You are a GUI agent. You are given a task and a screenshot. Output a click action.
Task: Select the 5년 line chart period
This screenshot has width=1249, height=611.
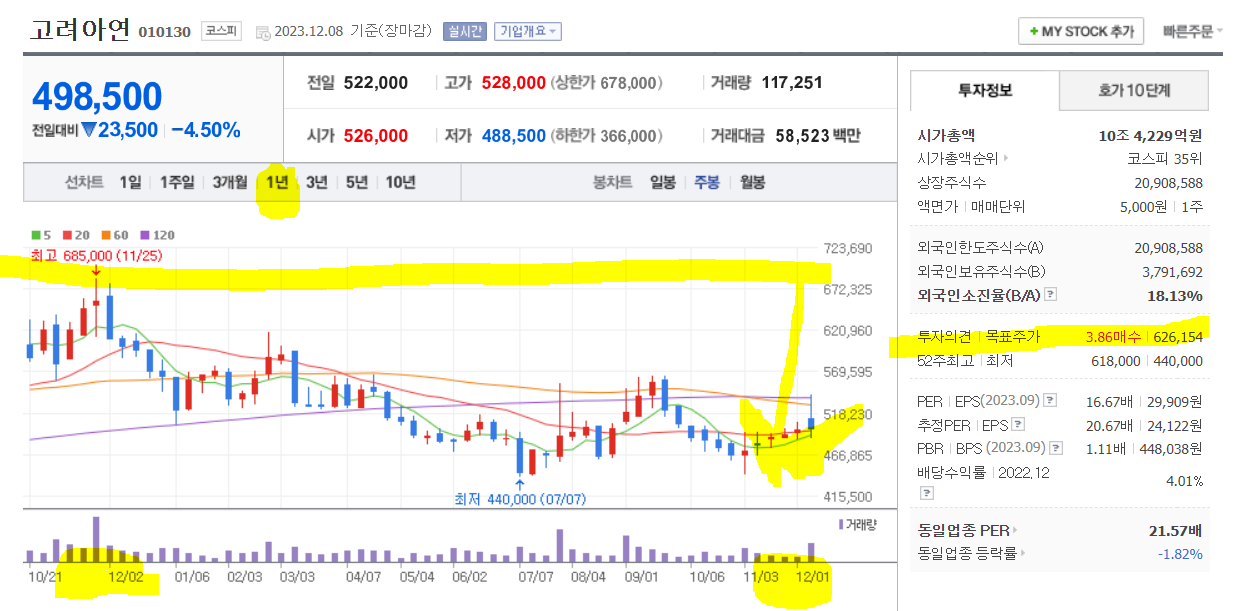click(x=356, y=182)
